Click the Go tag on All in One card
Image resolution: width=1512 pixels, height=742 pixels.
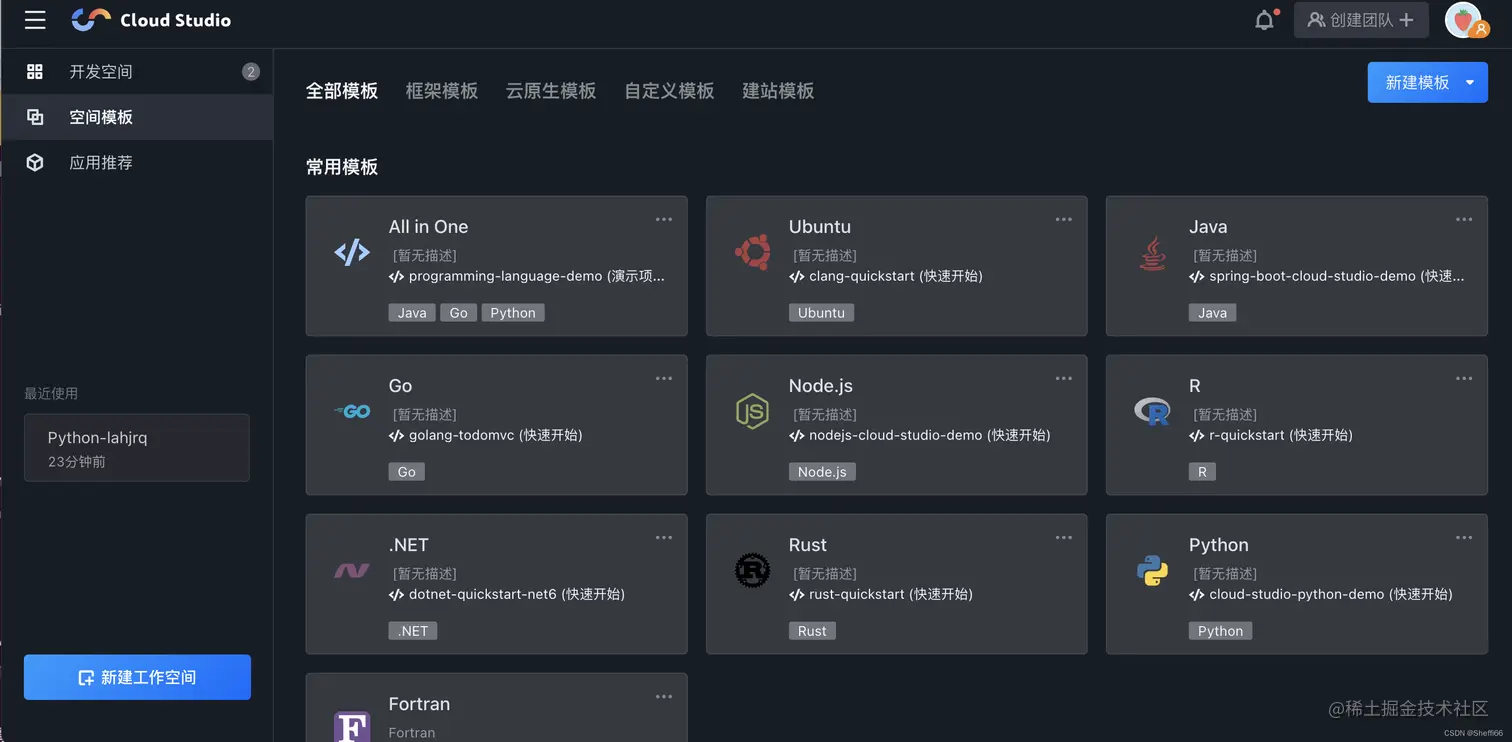[x=458, y=313]
